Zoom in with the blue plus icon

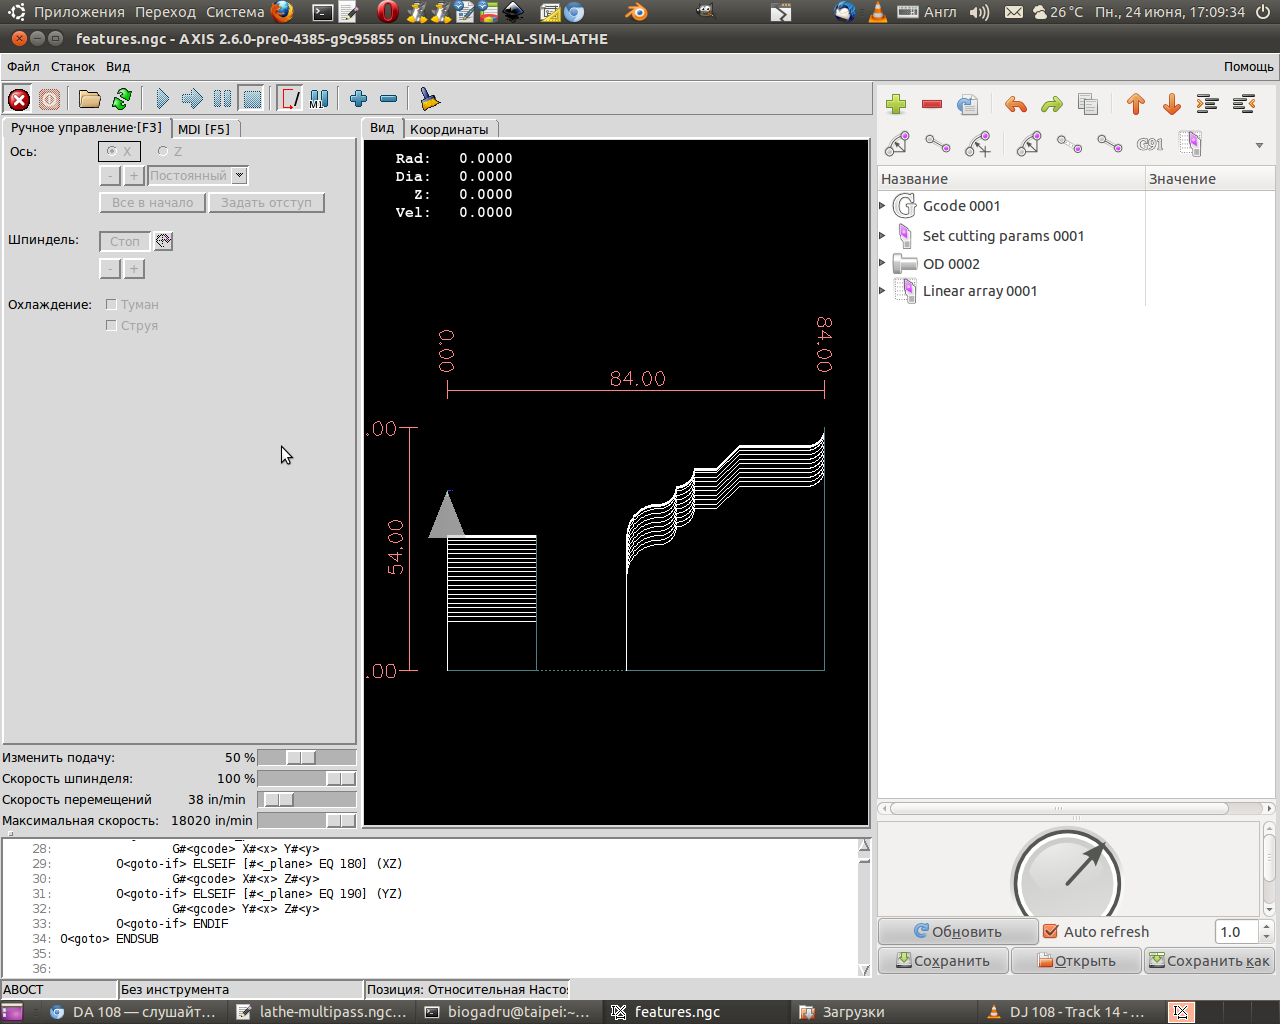coord(358,99)
